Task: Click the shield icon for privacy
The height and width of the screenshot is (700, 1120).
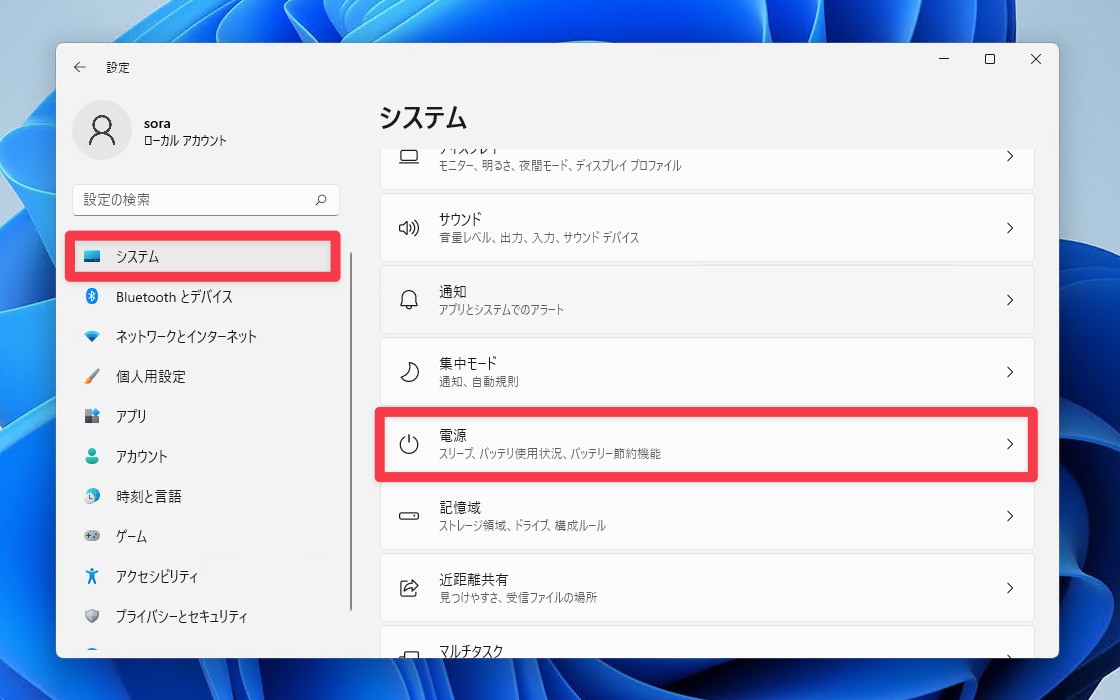Action: (x=92, y=616)
